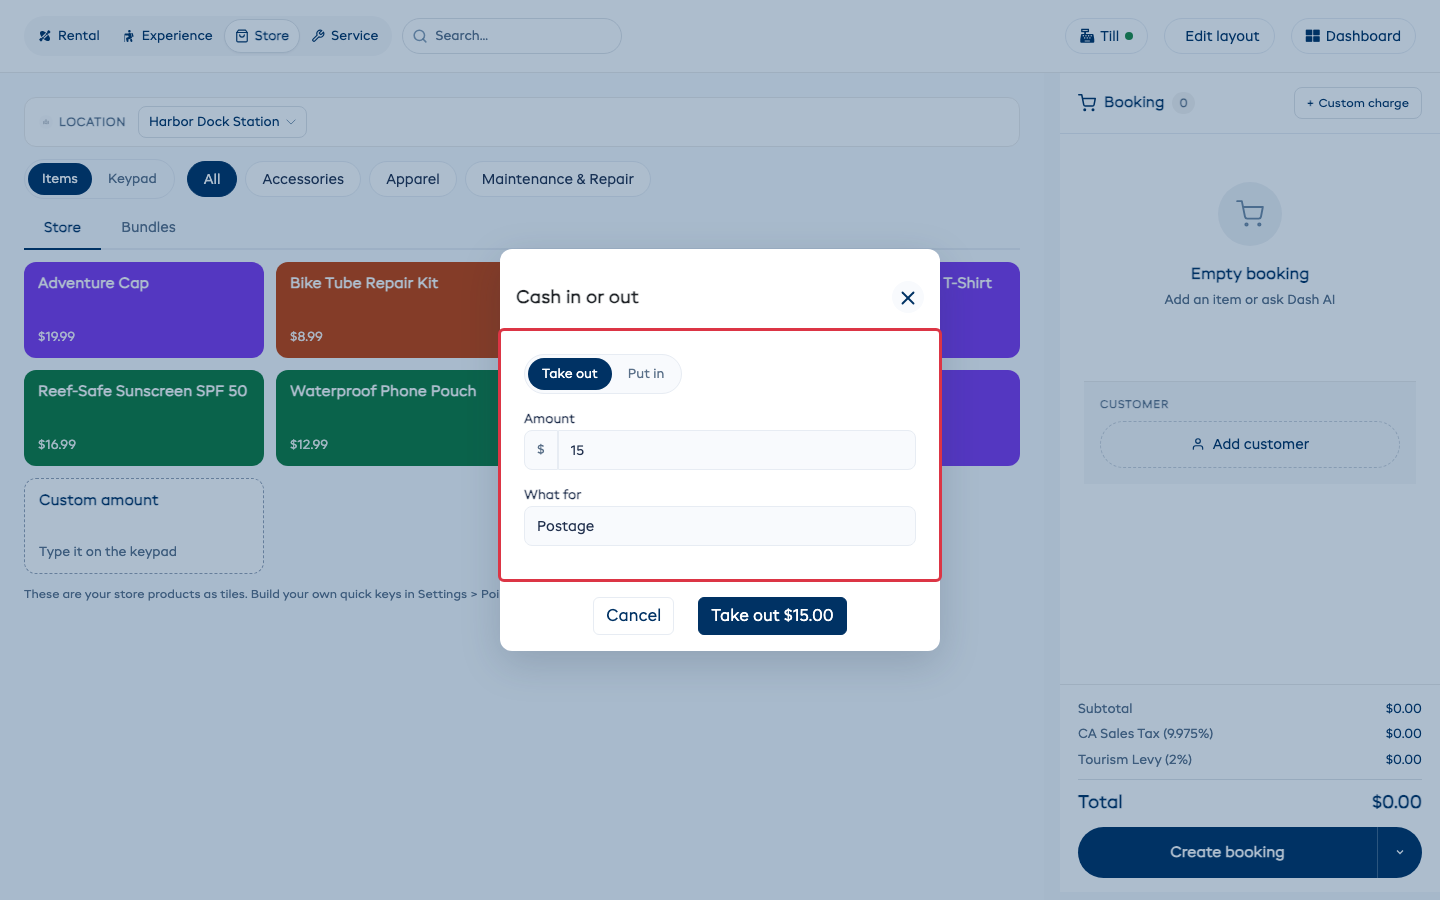Image resolution: width=1440 pixels, height=900 pixels.
Task: Click the empty booking cart icon
Action: coord(1250,214)
